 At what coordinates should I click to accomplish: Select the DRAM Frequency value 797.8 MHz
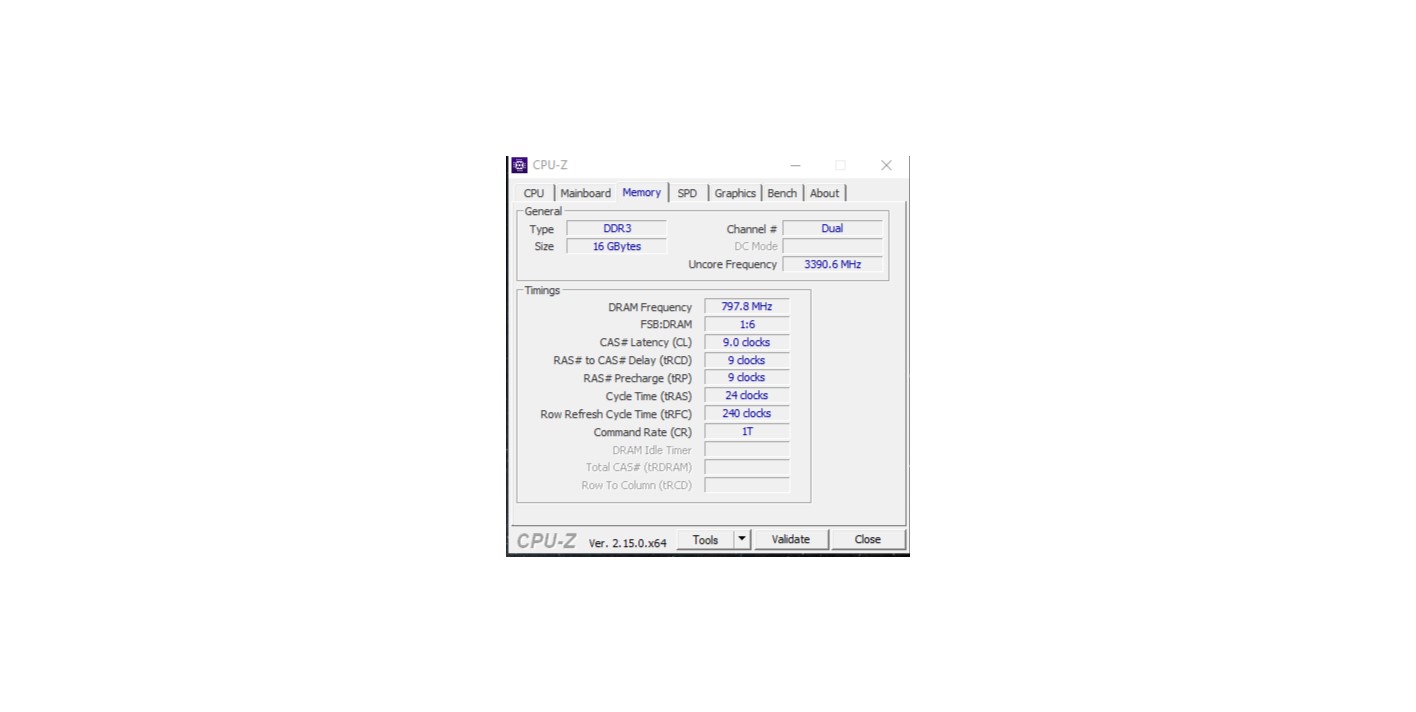point(747,307)
